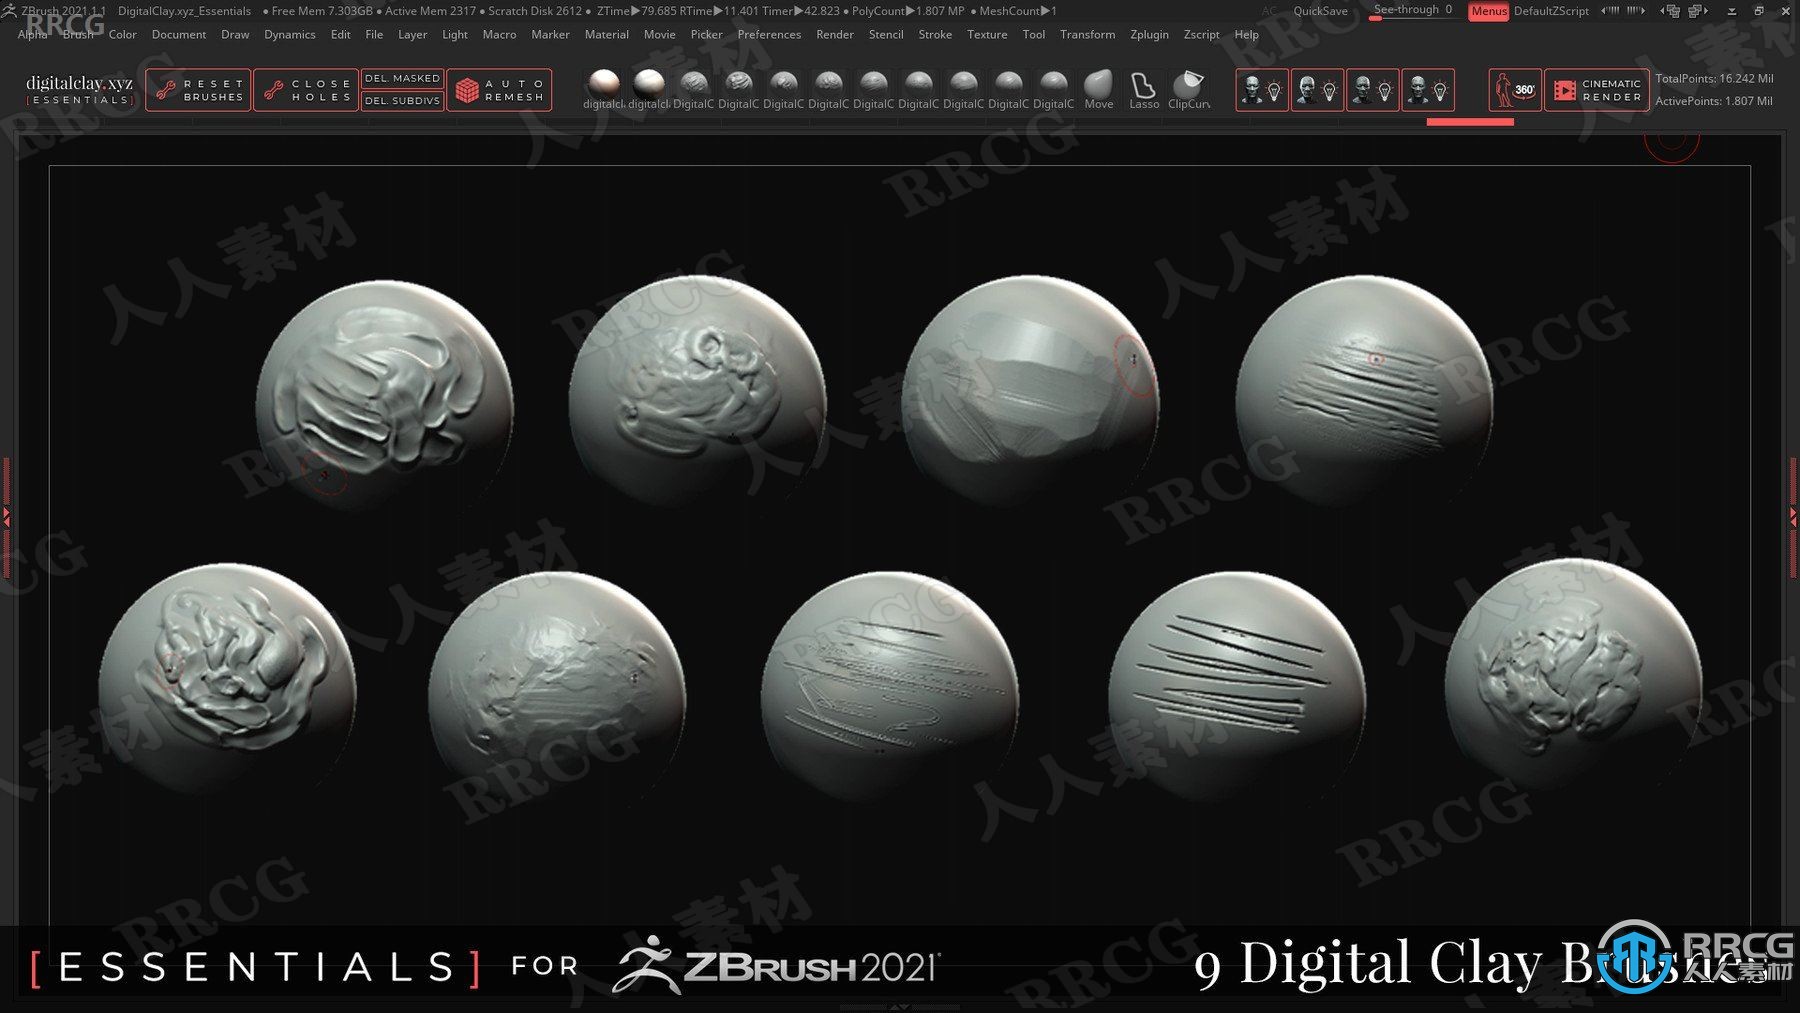Open the Document menu
The image size is (1800, 1013).
(x=179, y=34)
